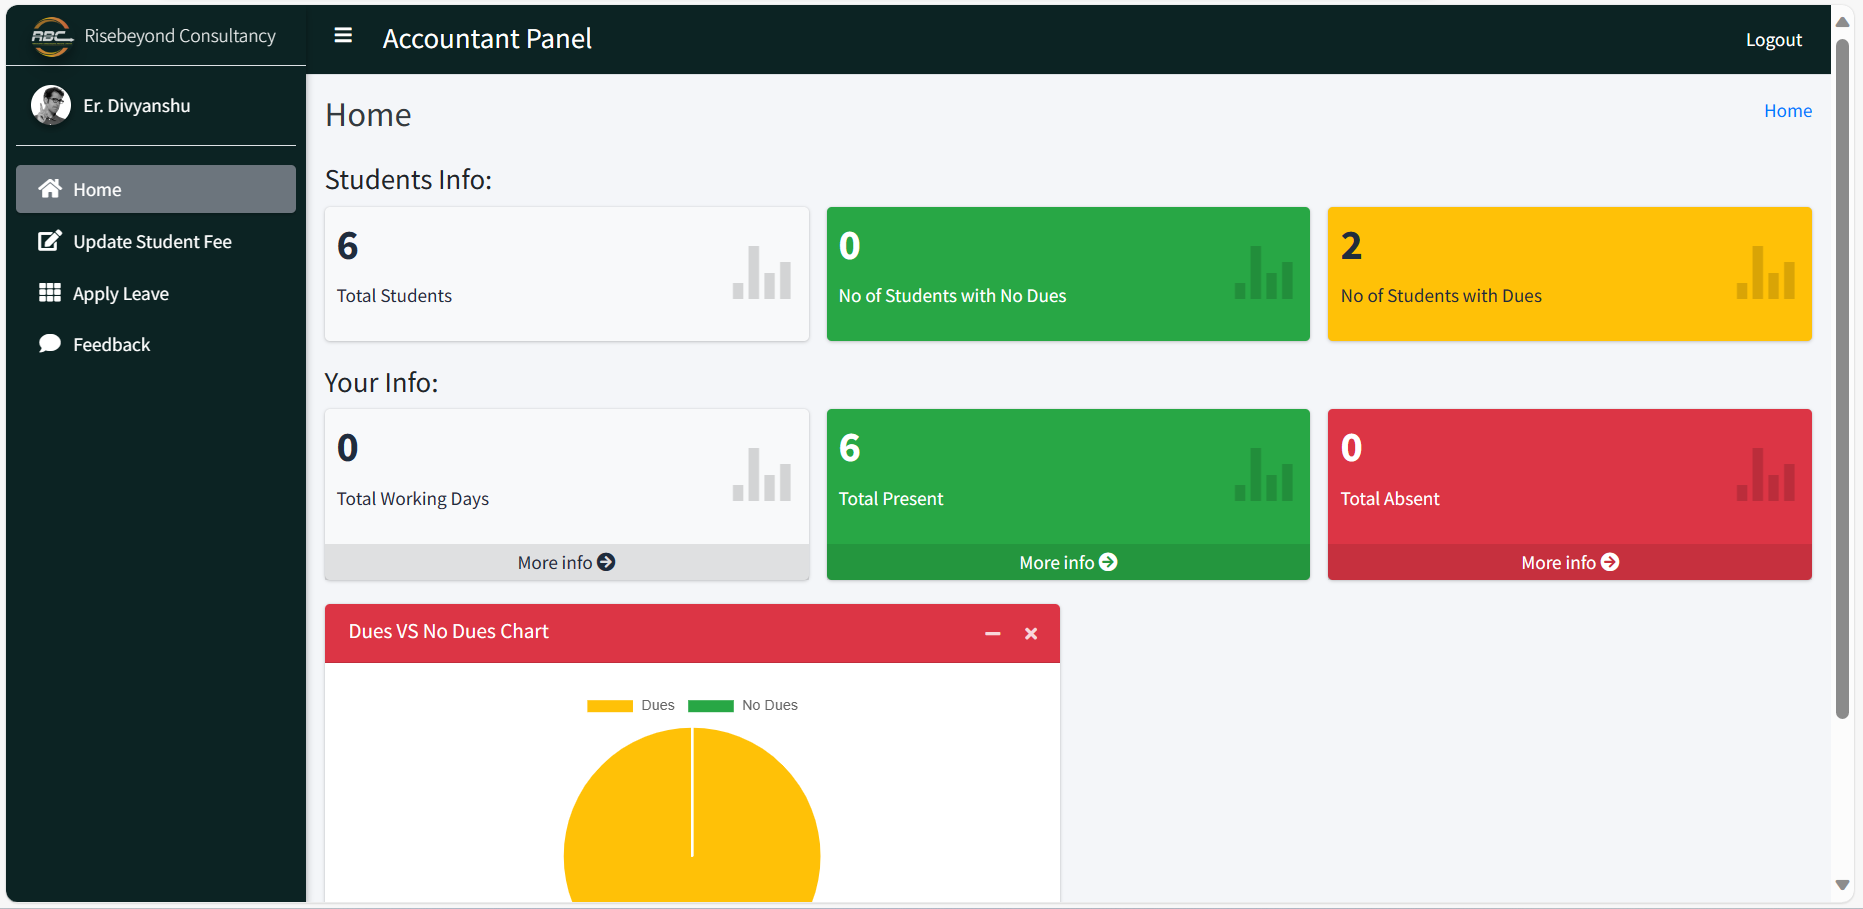Viewport: 1863px width, 909px height.
Task: Click the number 0 on Total Absent card
Action: (x=1351, y=448)
